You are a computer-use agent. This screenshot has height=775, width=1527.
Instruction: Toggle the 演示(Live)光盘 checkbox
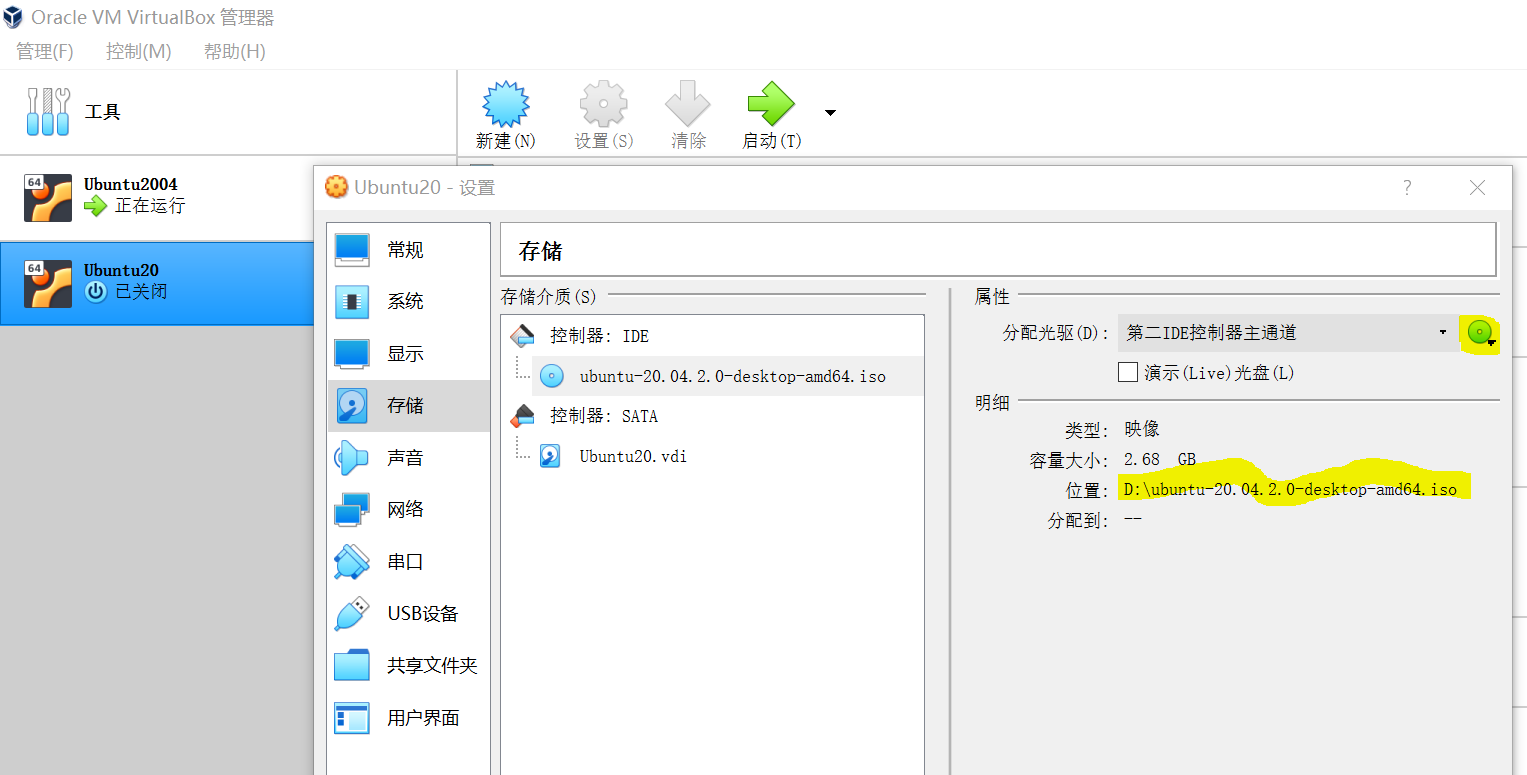pos(1128,372)
